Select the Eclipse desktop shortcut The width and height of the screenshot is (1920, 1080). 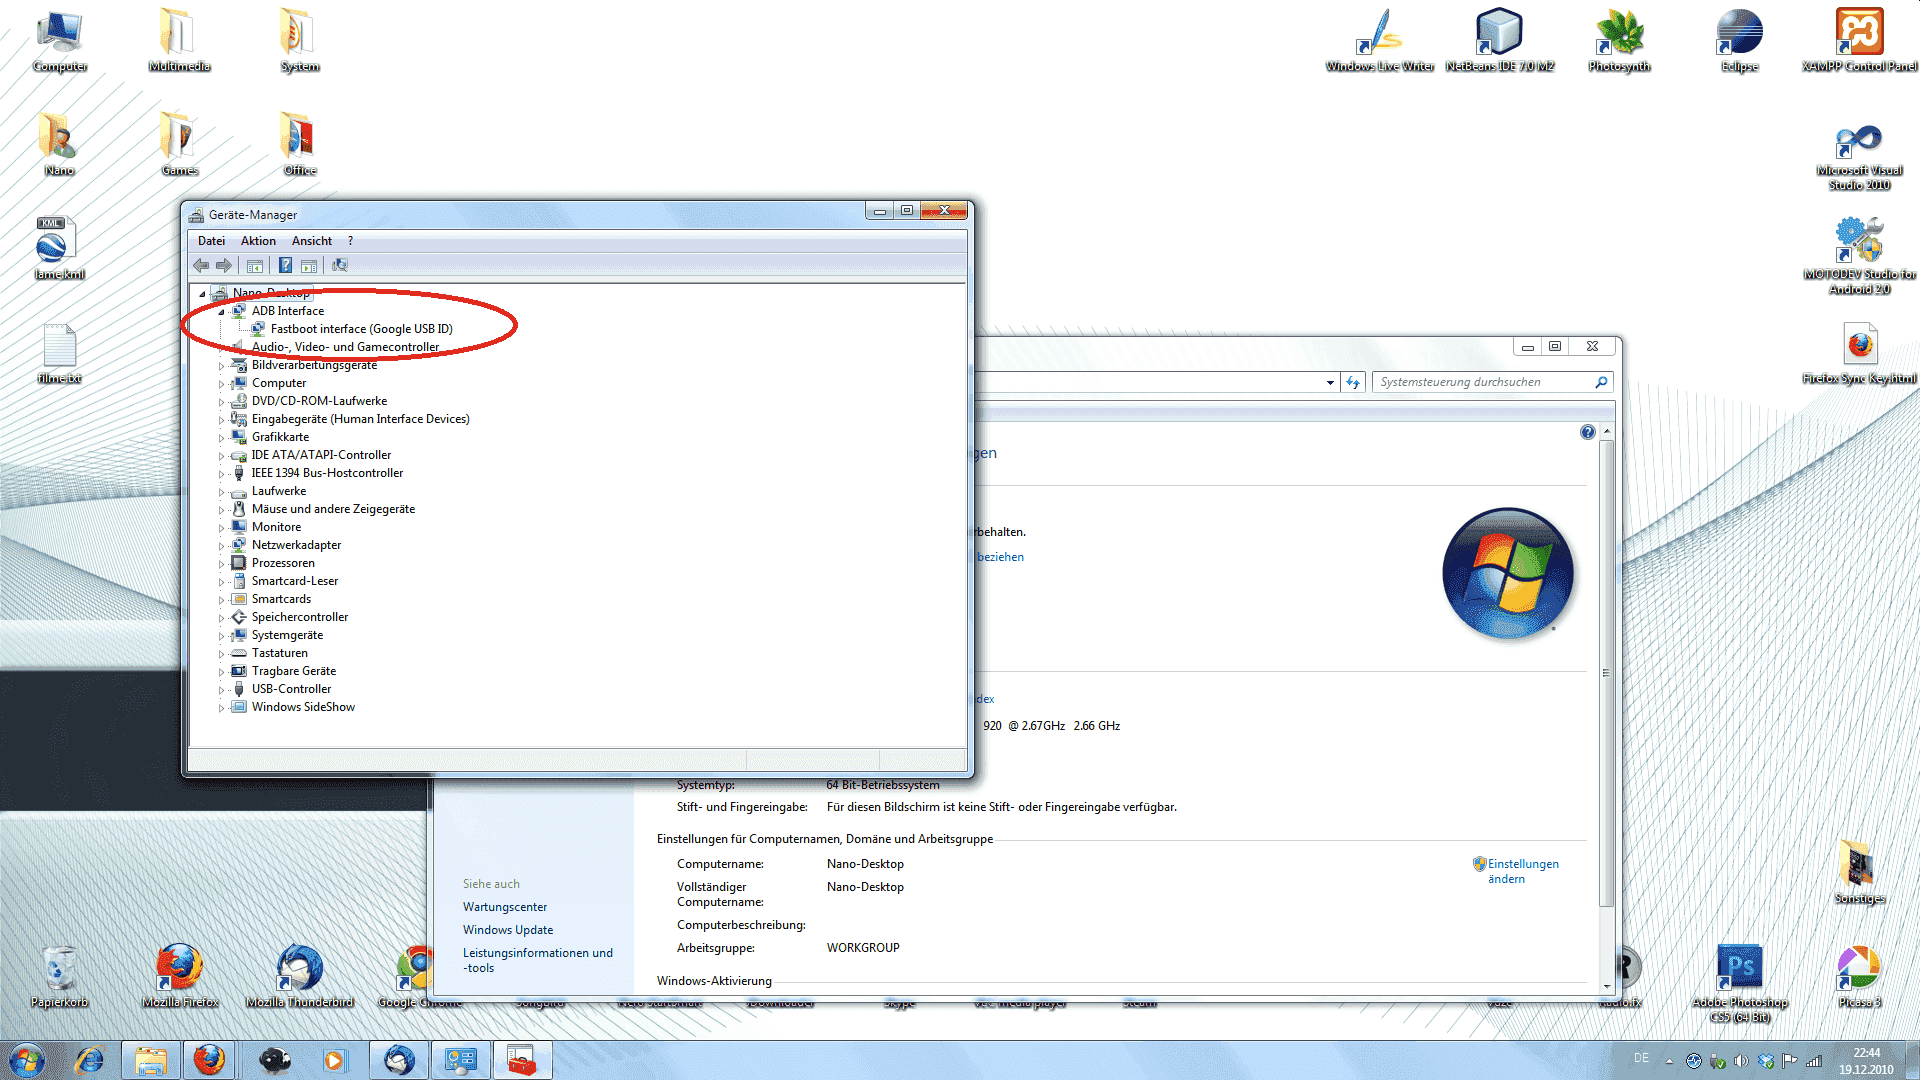[1739, 40]
